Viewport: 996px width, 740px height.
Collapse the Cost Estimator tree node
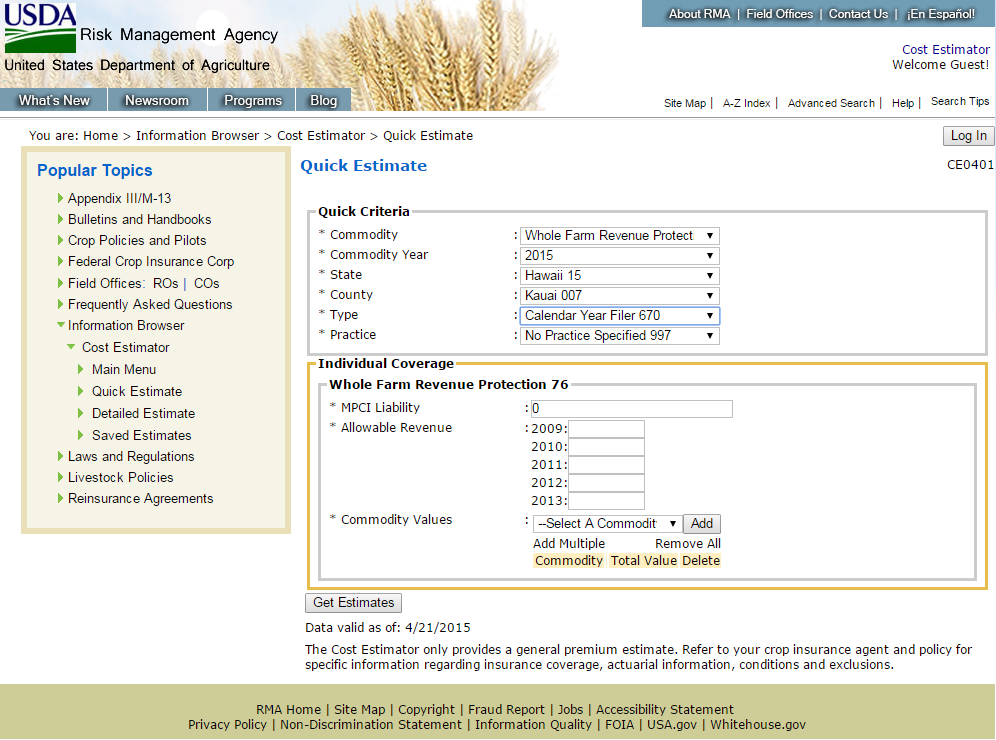(71, 347)
